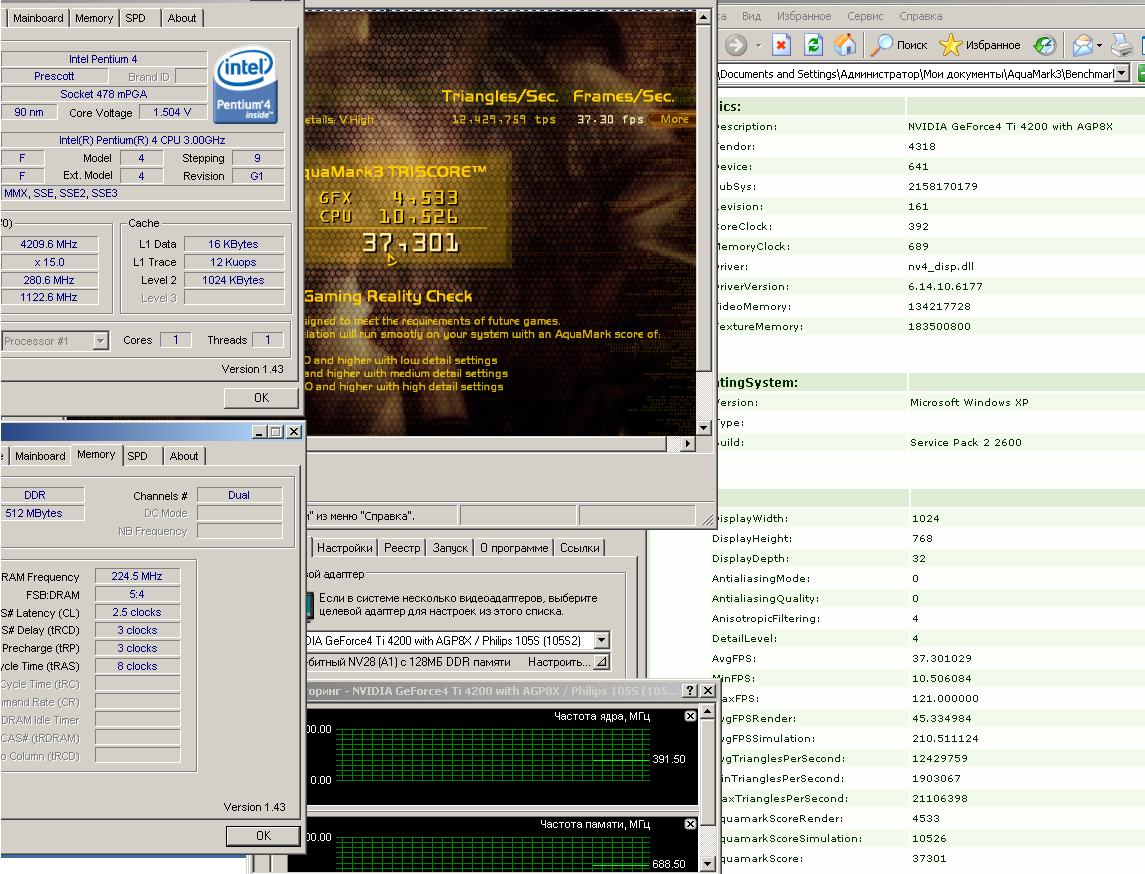
Task: Close the Частота памяти graph with its X
Action: coord(690,824)
